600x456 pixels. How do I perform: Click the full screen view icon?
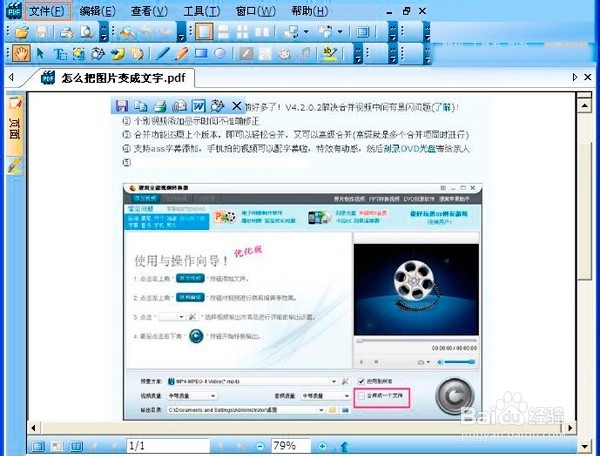point(362,32)
